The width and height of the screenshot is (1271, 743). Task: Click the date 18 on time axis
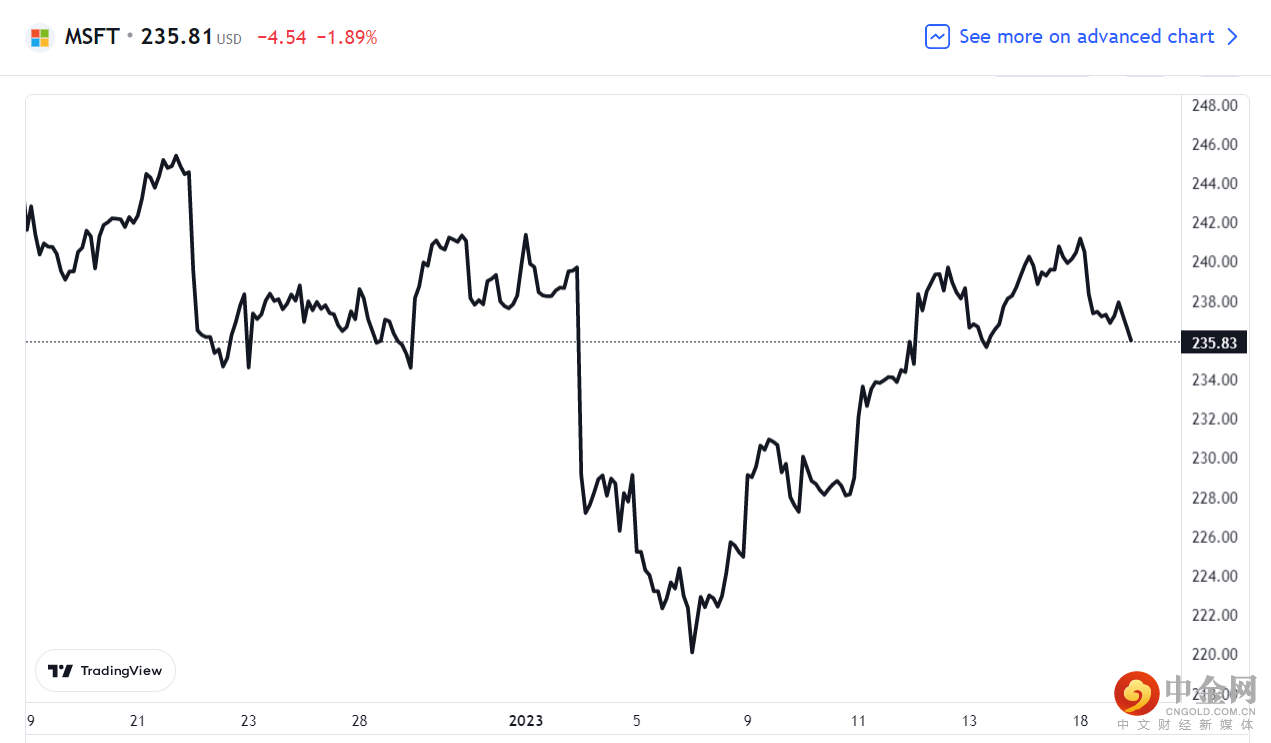1080,721
